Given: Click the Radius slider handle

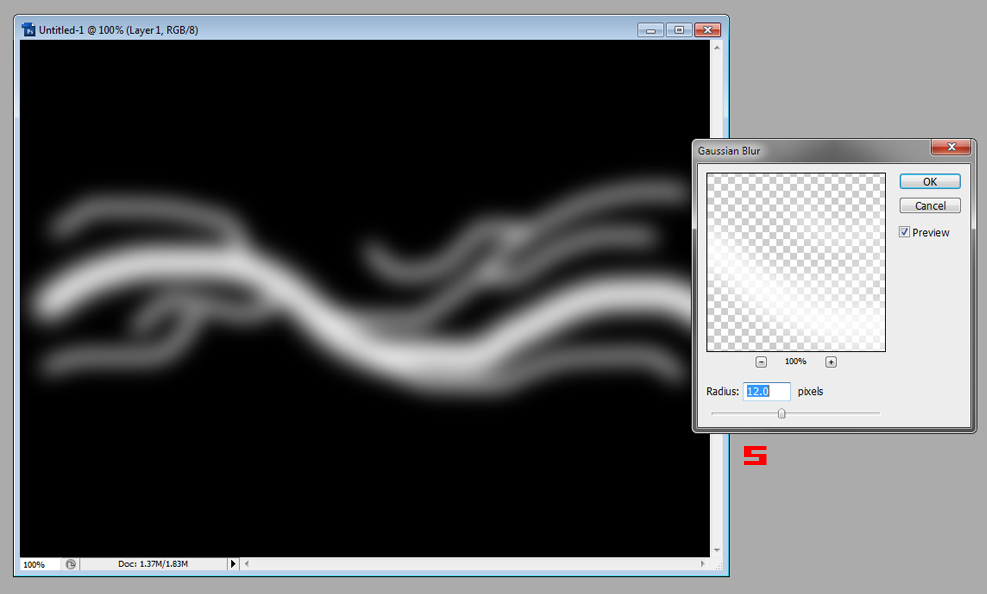Looking at the screenshot, I should pos(781,413).
